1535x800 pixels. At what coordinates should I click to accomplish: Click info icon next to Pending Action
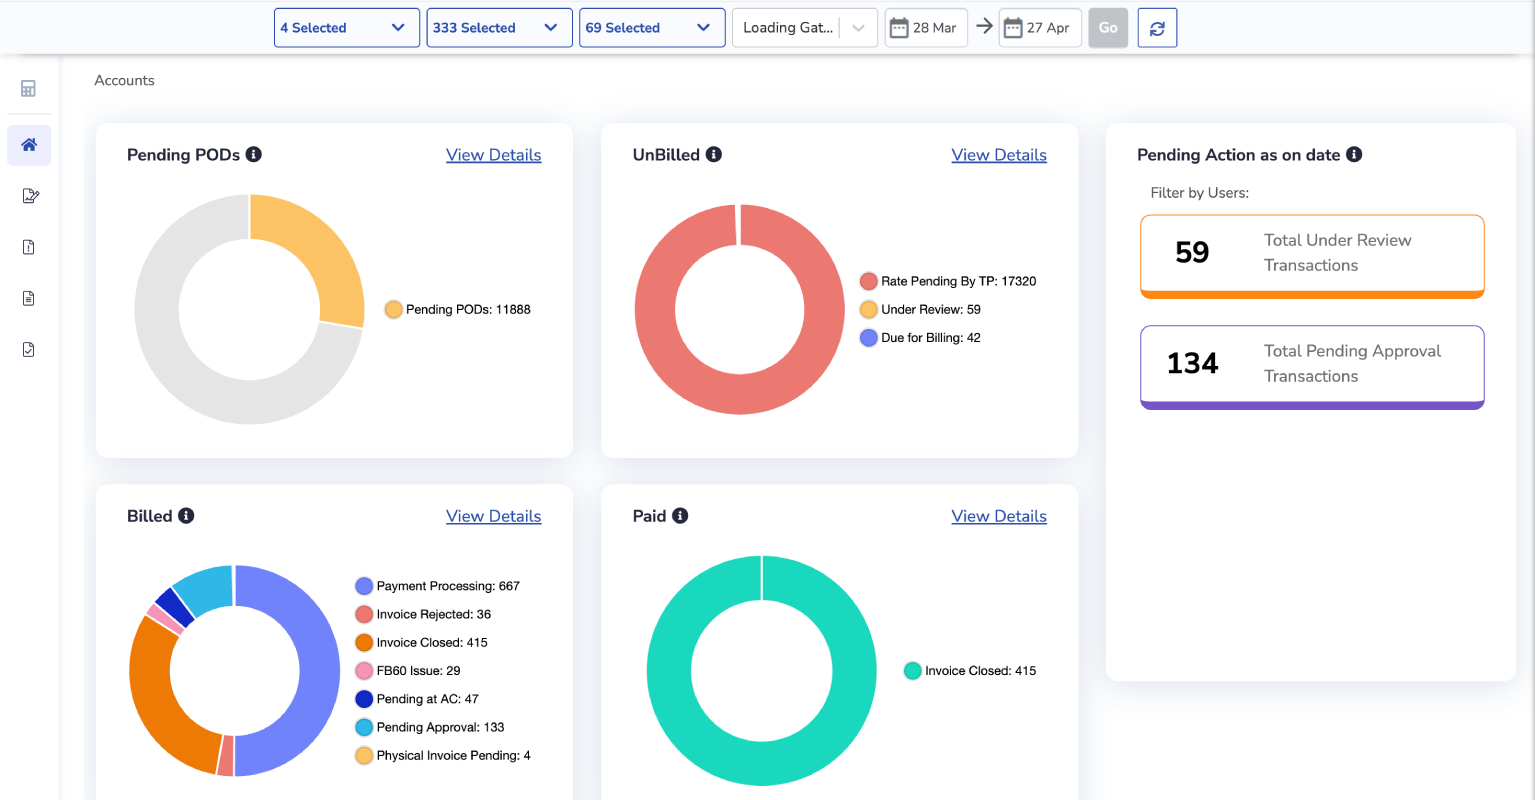(x=1354, y=154)
